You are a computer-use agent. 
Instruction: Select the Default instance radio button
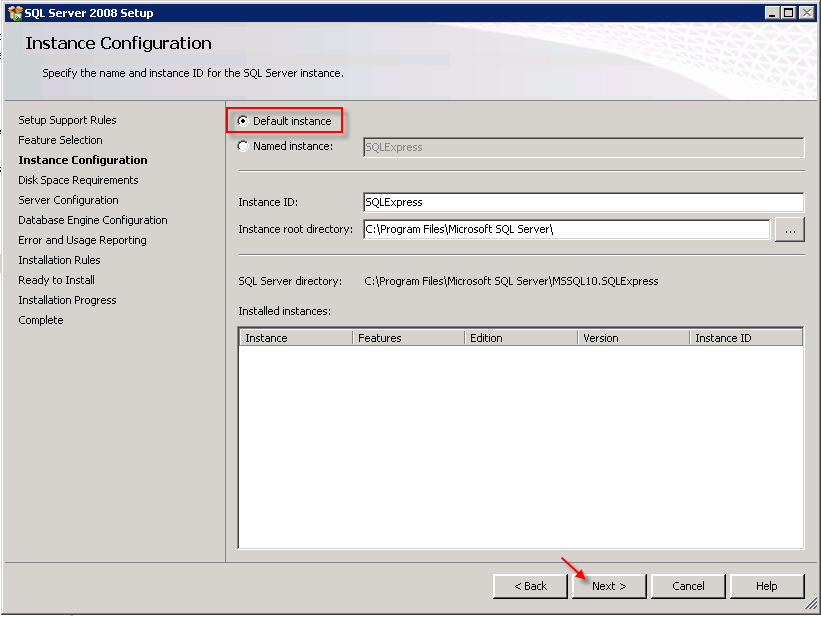tap(243, 121)
